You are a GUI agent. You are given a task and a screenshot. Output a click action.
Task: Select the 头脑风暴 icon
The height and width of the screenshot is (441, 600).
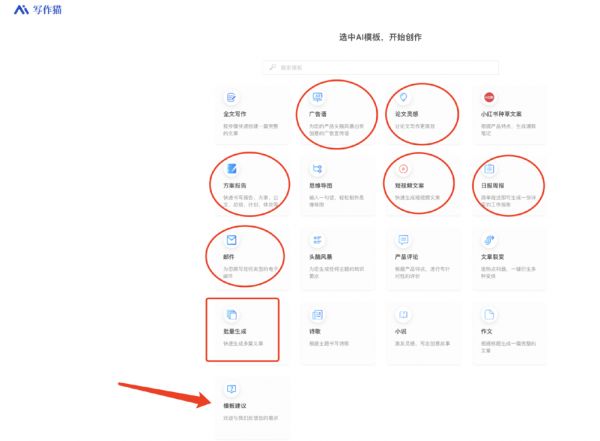point(318,241)
